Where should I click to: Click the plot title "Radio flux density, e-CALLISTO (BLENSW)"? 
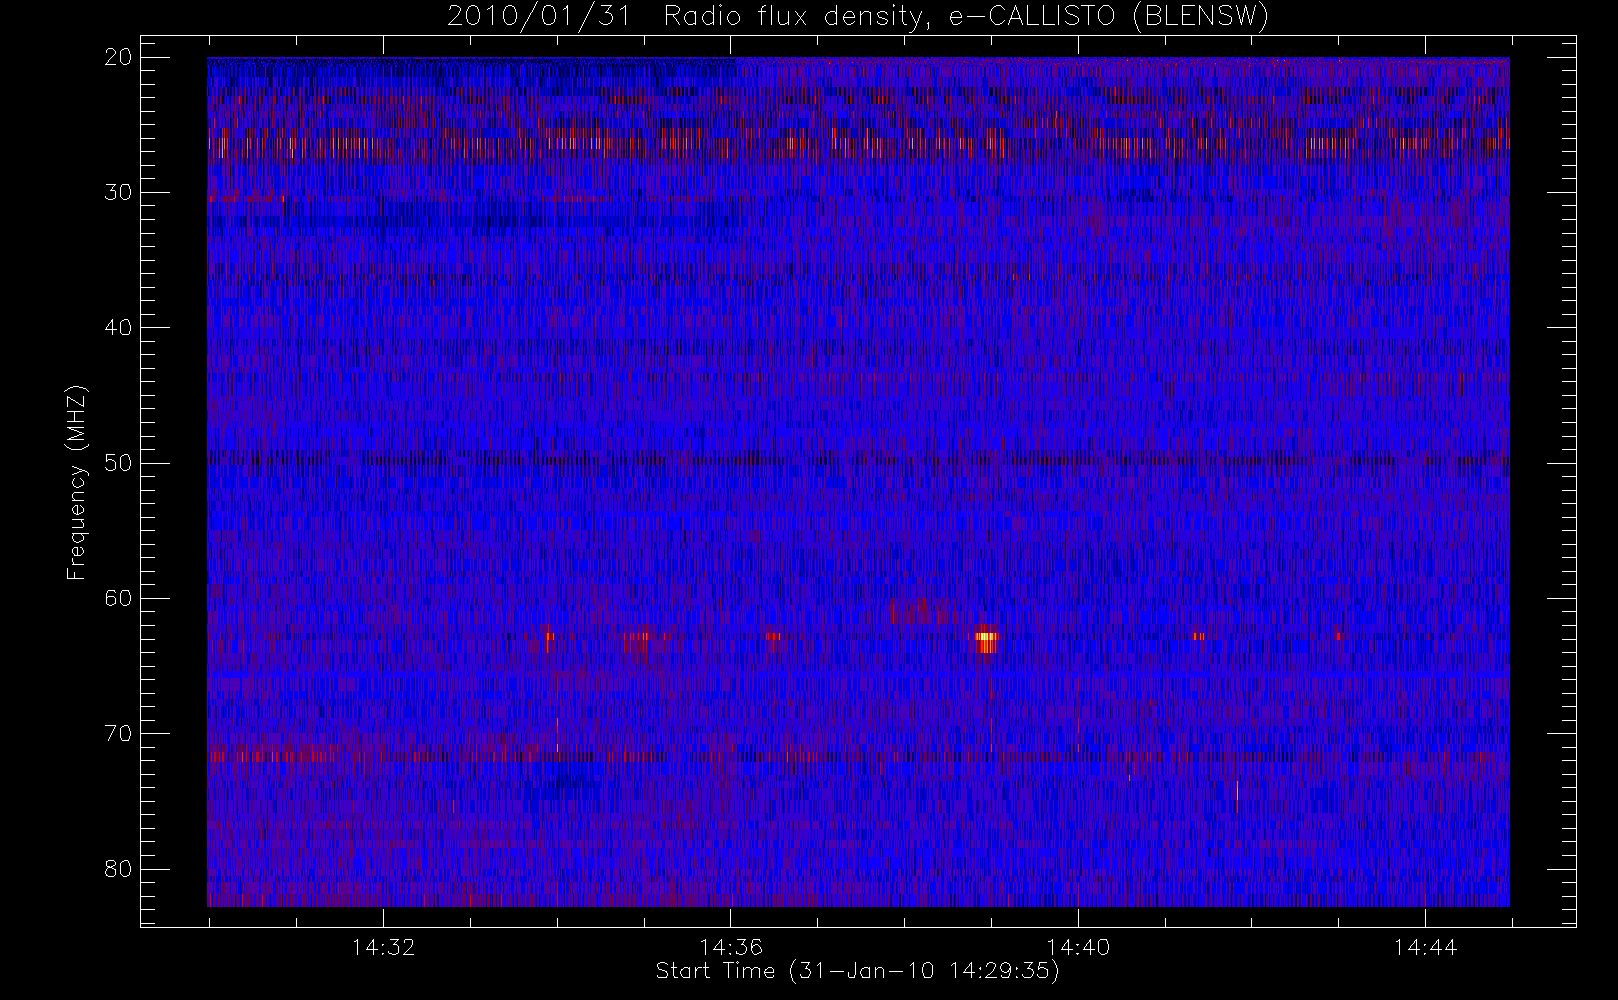[x=966, y=17]
